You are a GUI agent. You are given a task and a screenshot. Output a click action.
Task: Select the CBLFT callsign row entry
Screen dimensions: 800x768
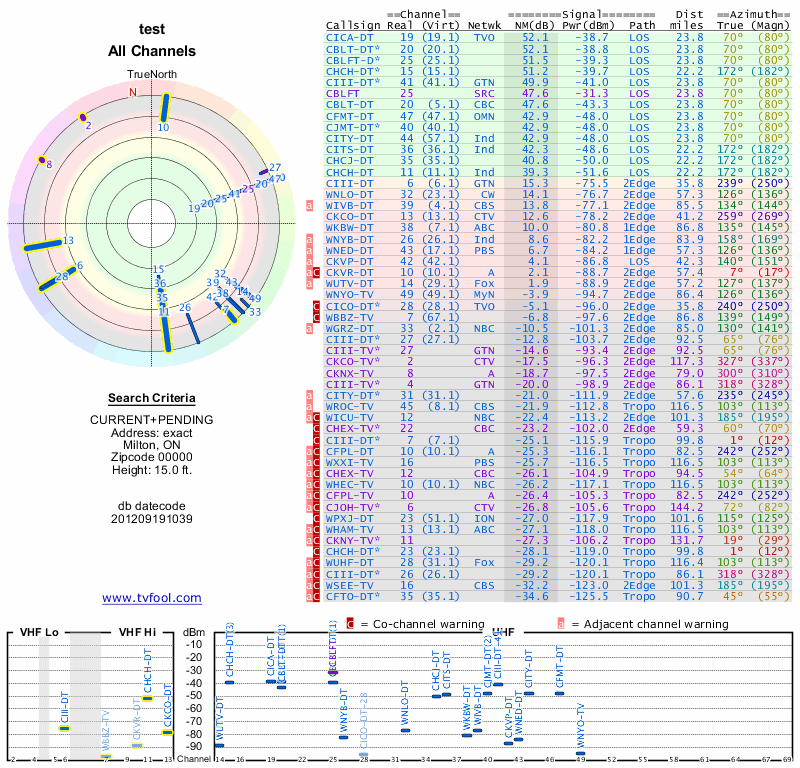346,93
